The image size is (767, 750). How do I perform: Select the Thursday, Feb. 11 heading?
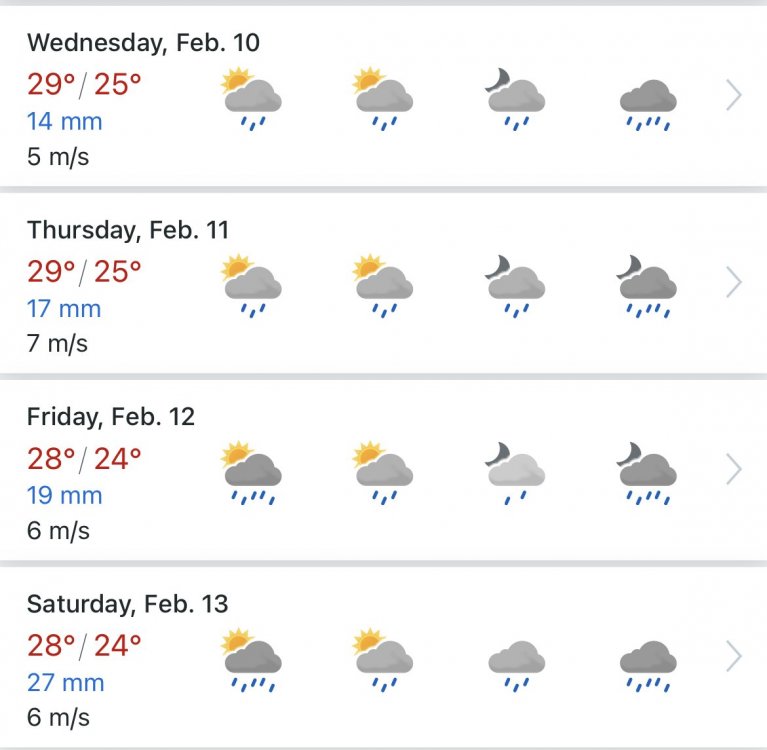(x=128, y=230)
